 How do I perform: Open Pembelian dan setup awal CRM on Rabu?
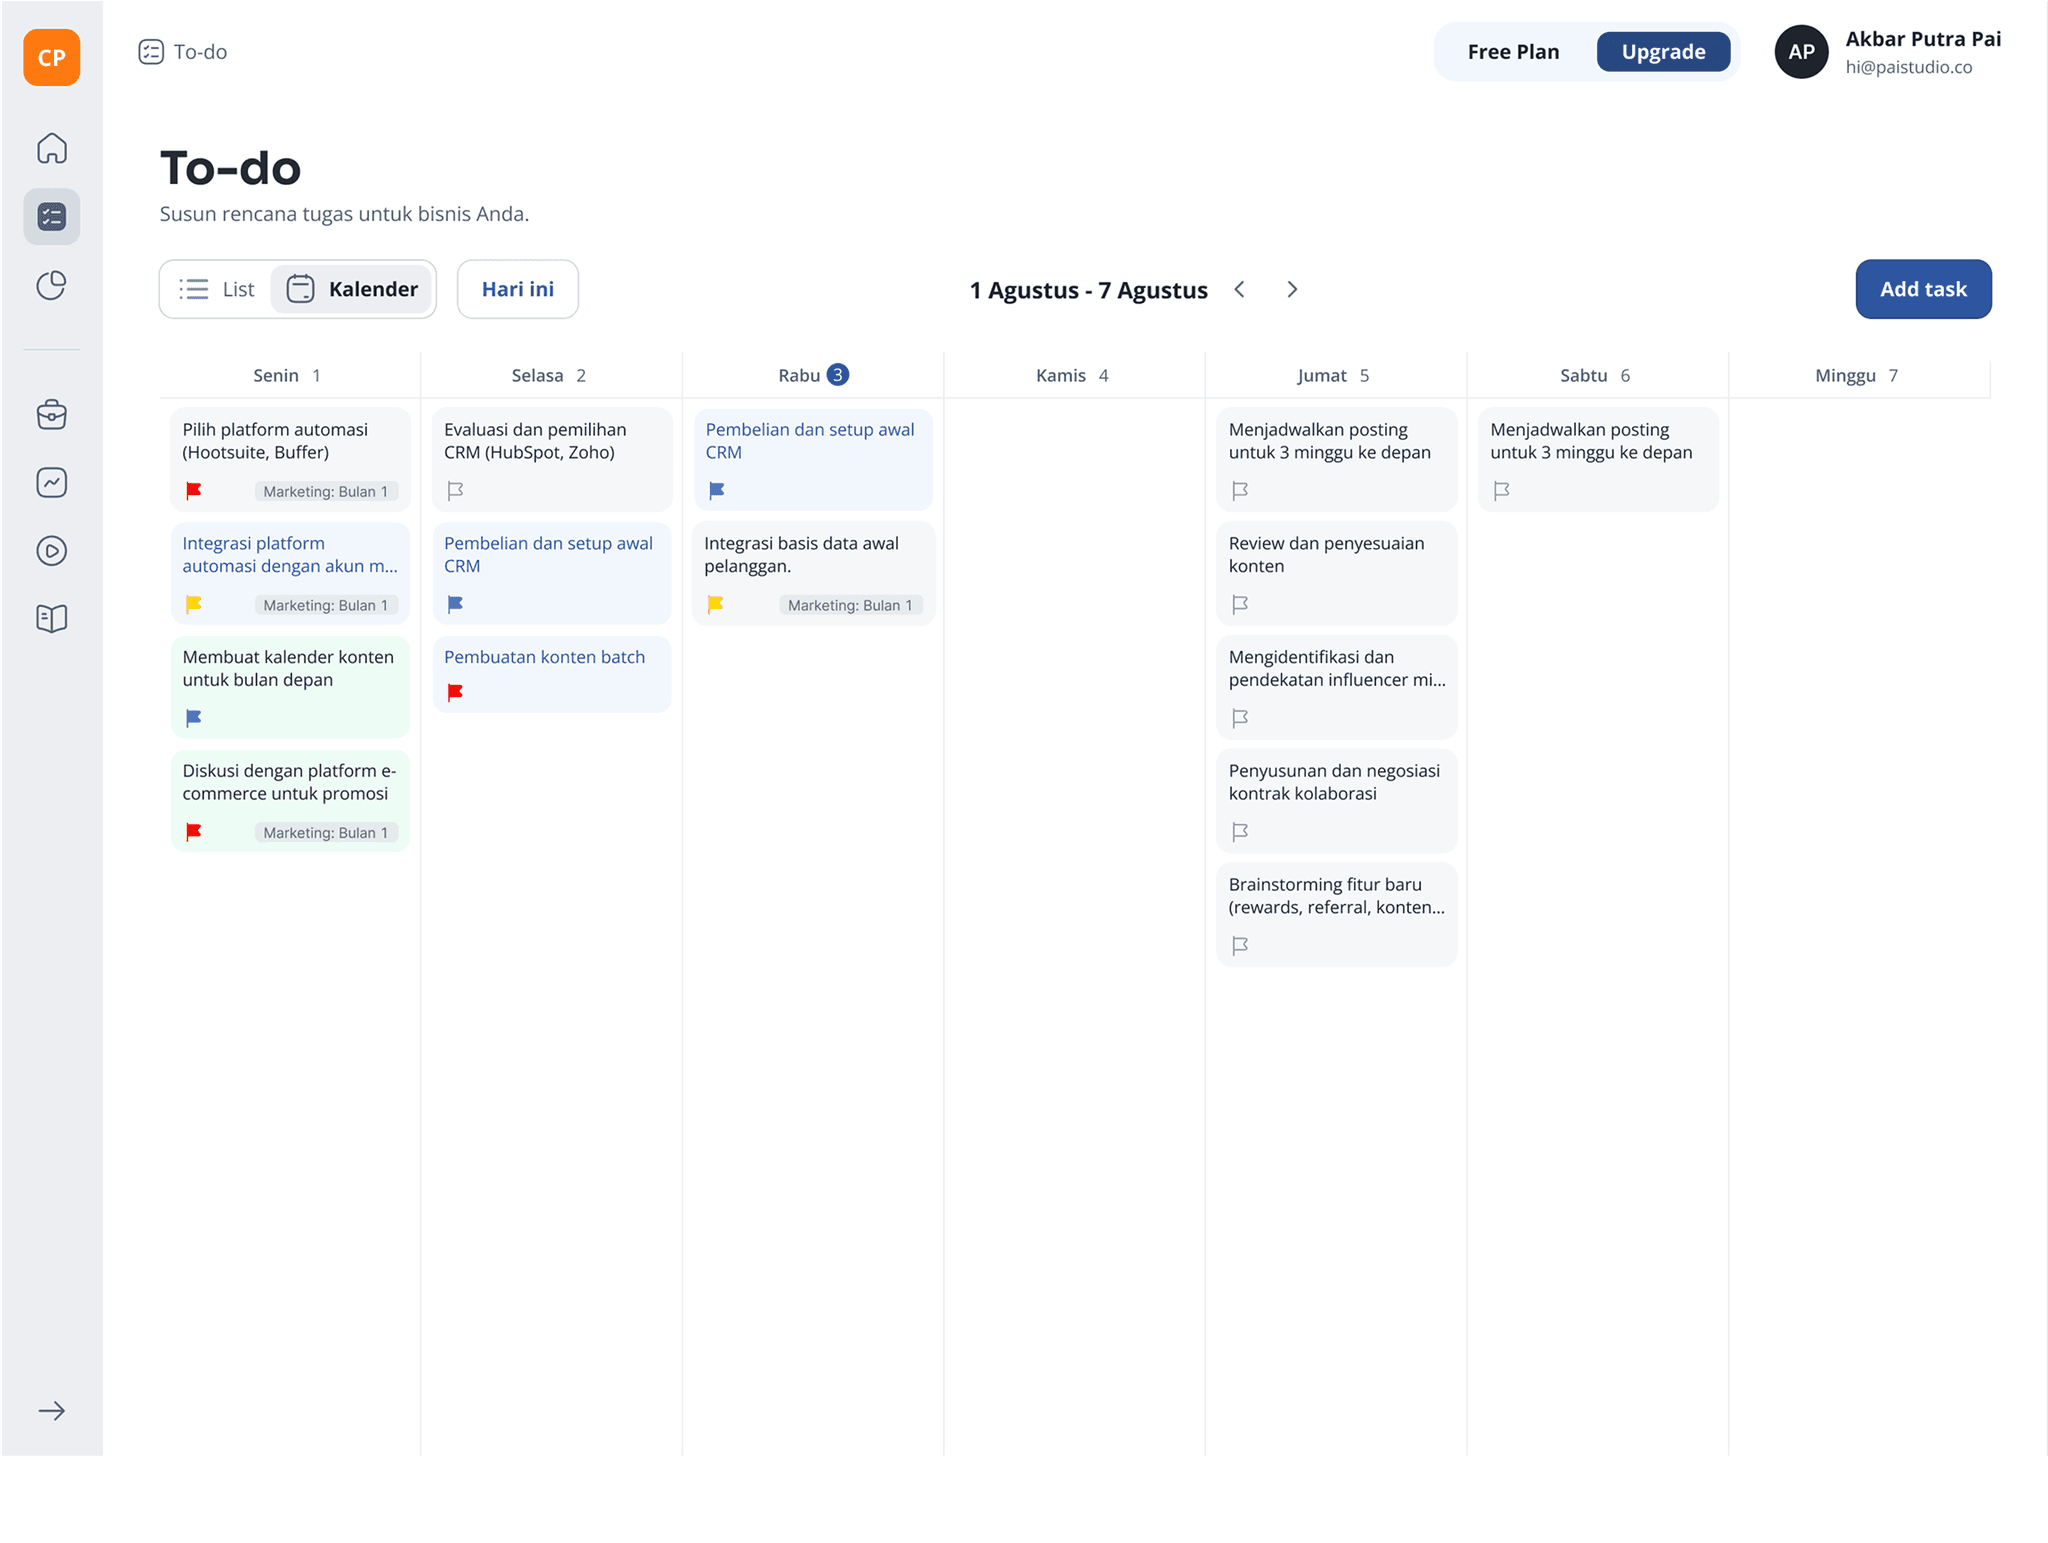pyautogui.click(x=813, y=460)
